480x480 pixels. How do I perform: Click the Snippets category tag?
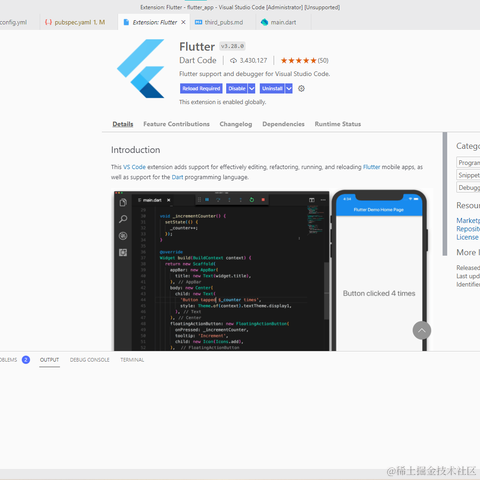click(468, 175)
